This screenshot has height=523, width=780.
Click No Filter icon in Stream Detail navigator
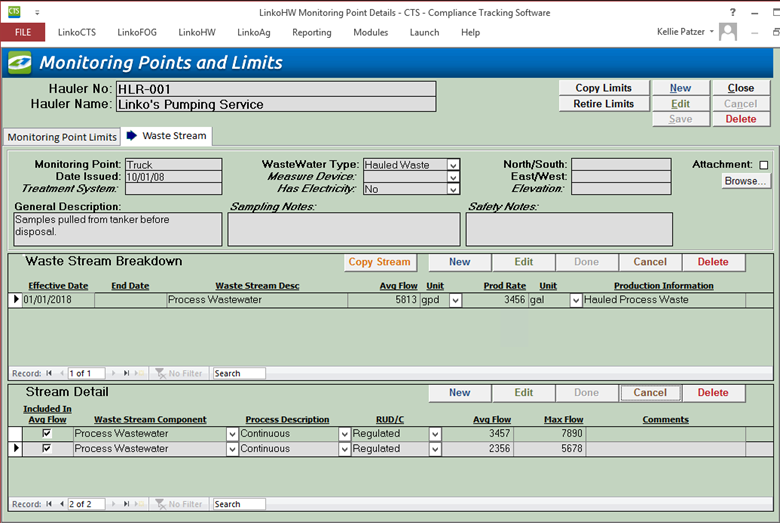[x=160, y=504]
